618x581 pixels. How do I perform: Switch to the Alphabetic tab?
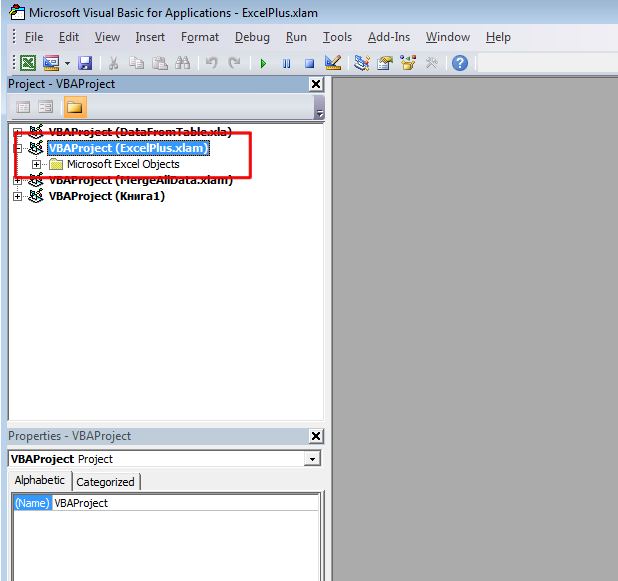[x=39, y=480]
